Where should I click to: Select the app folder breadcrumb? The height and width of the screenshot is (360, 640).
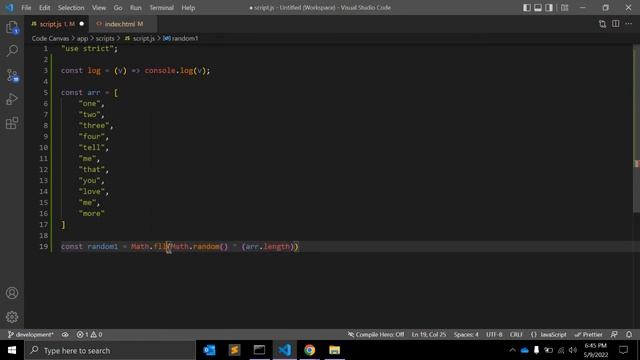(x=82, y=38)
